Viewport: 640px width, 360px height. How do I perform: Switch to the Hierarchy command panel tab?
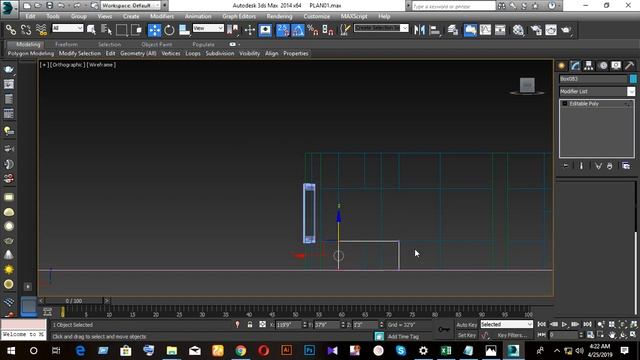[589, 66]
